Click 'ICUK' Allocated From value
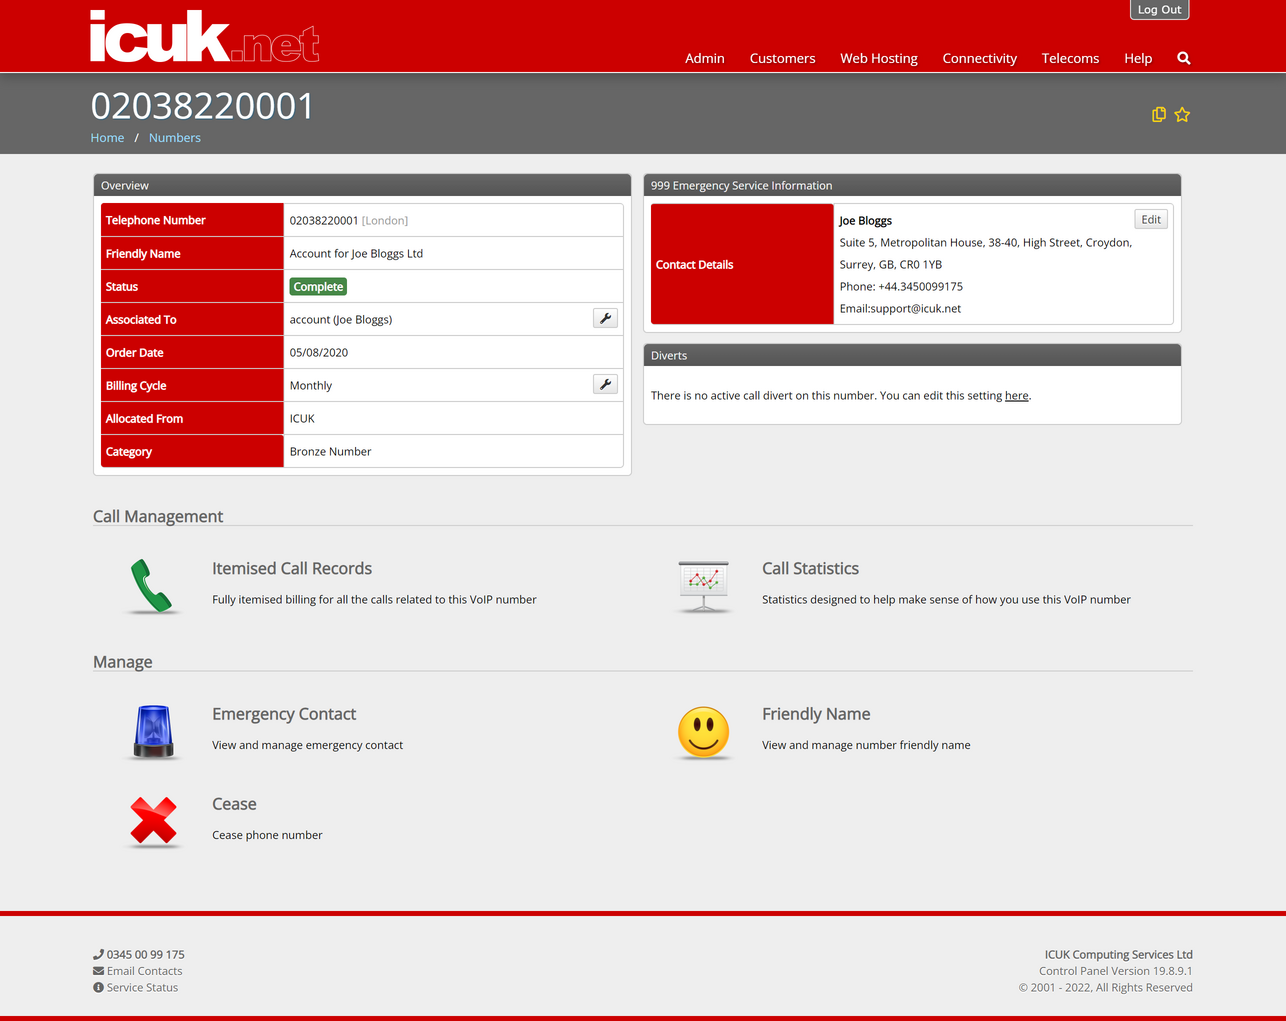 (x=302, y=419)
